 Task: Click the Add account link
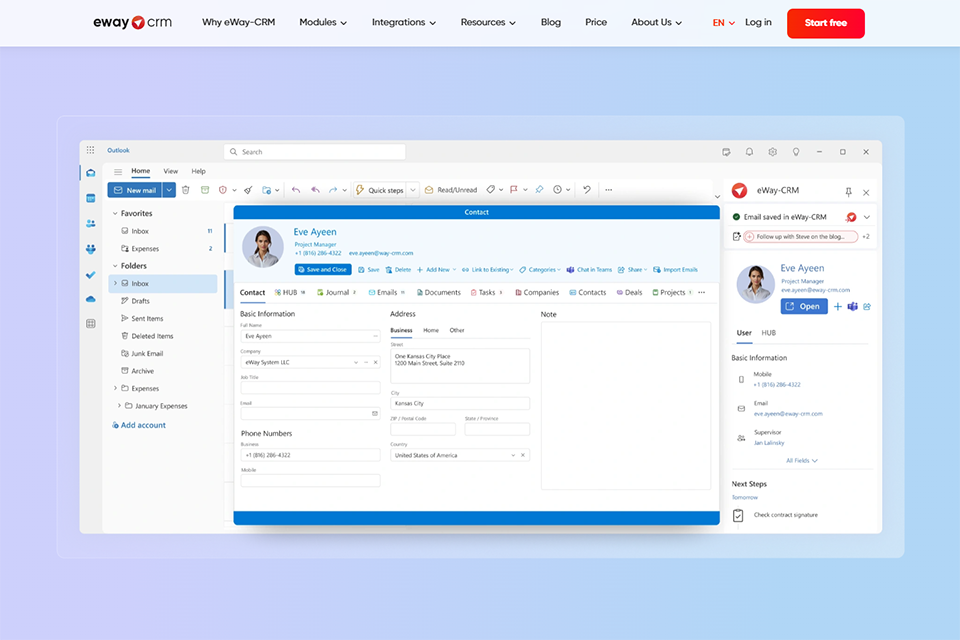(x=139, y=425)
